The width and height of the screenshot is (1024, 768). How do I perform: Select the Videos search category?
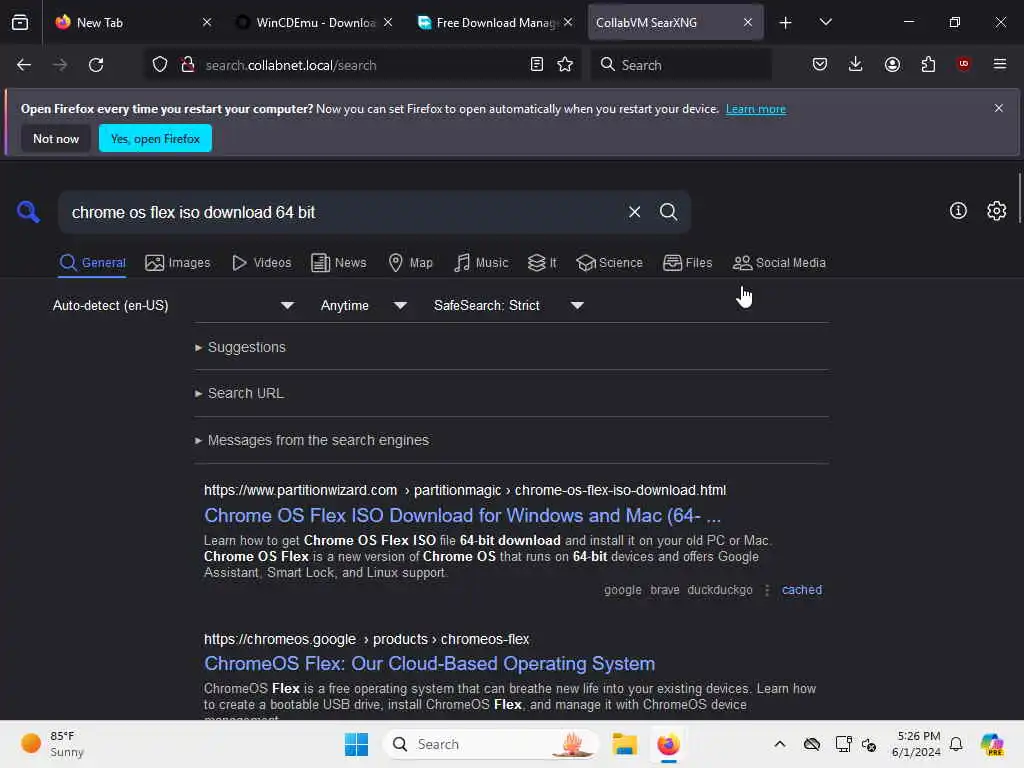(261, 263)
